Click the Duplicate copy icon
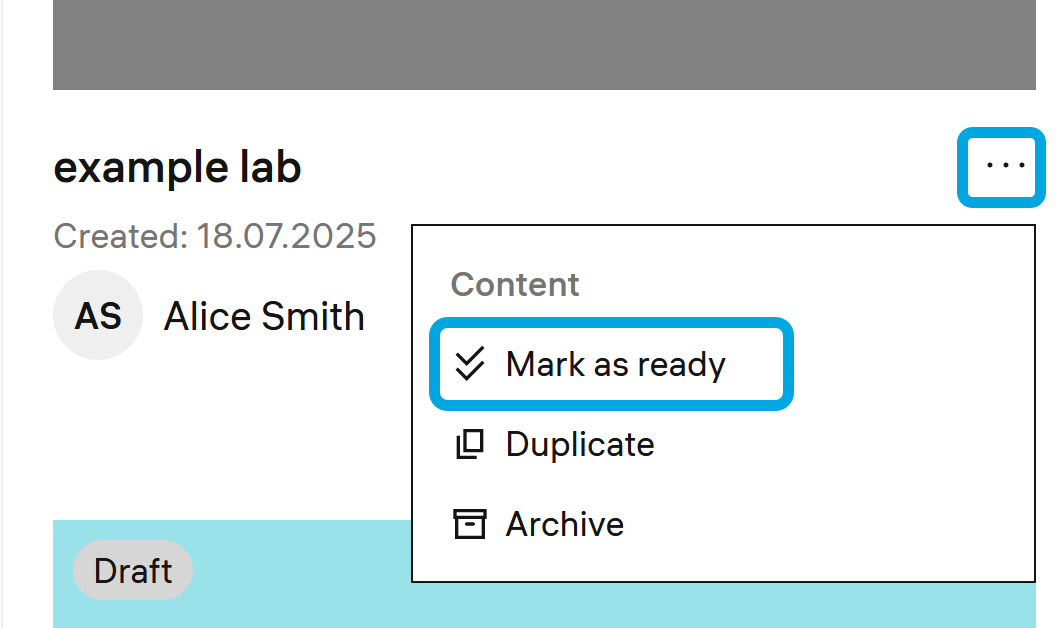1063x628 pixels. [469, 444]
